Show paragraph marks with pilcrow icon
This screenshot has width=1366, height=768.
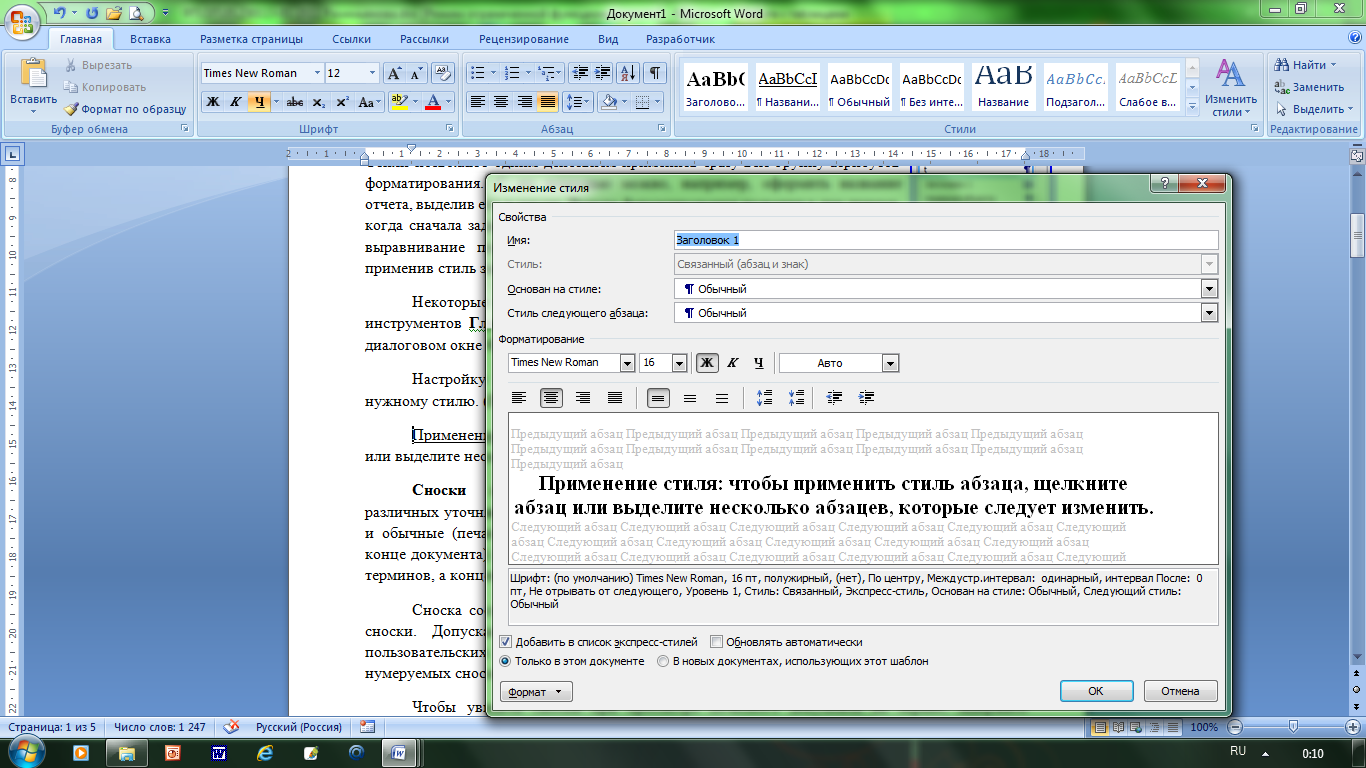click(654, 73)
